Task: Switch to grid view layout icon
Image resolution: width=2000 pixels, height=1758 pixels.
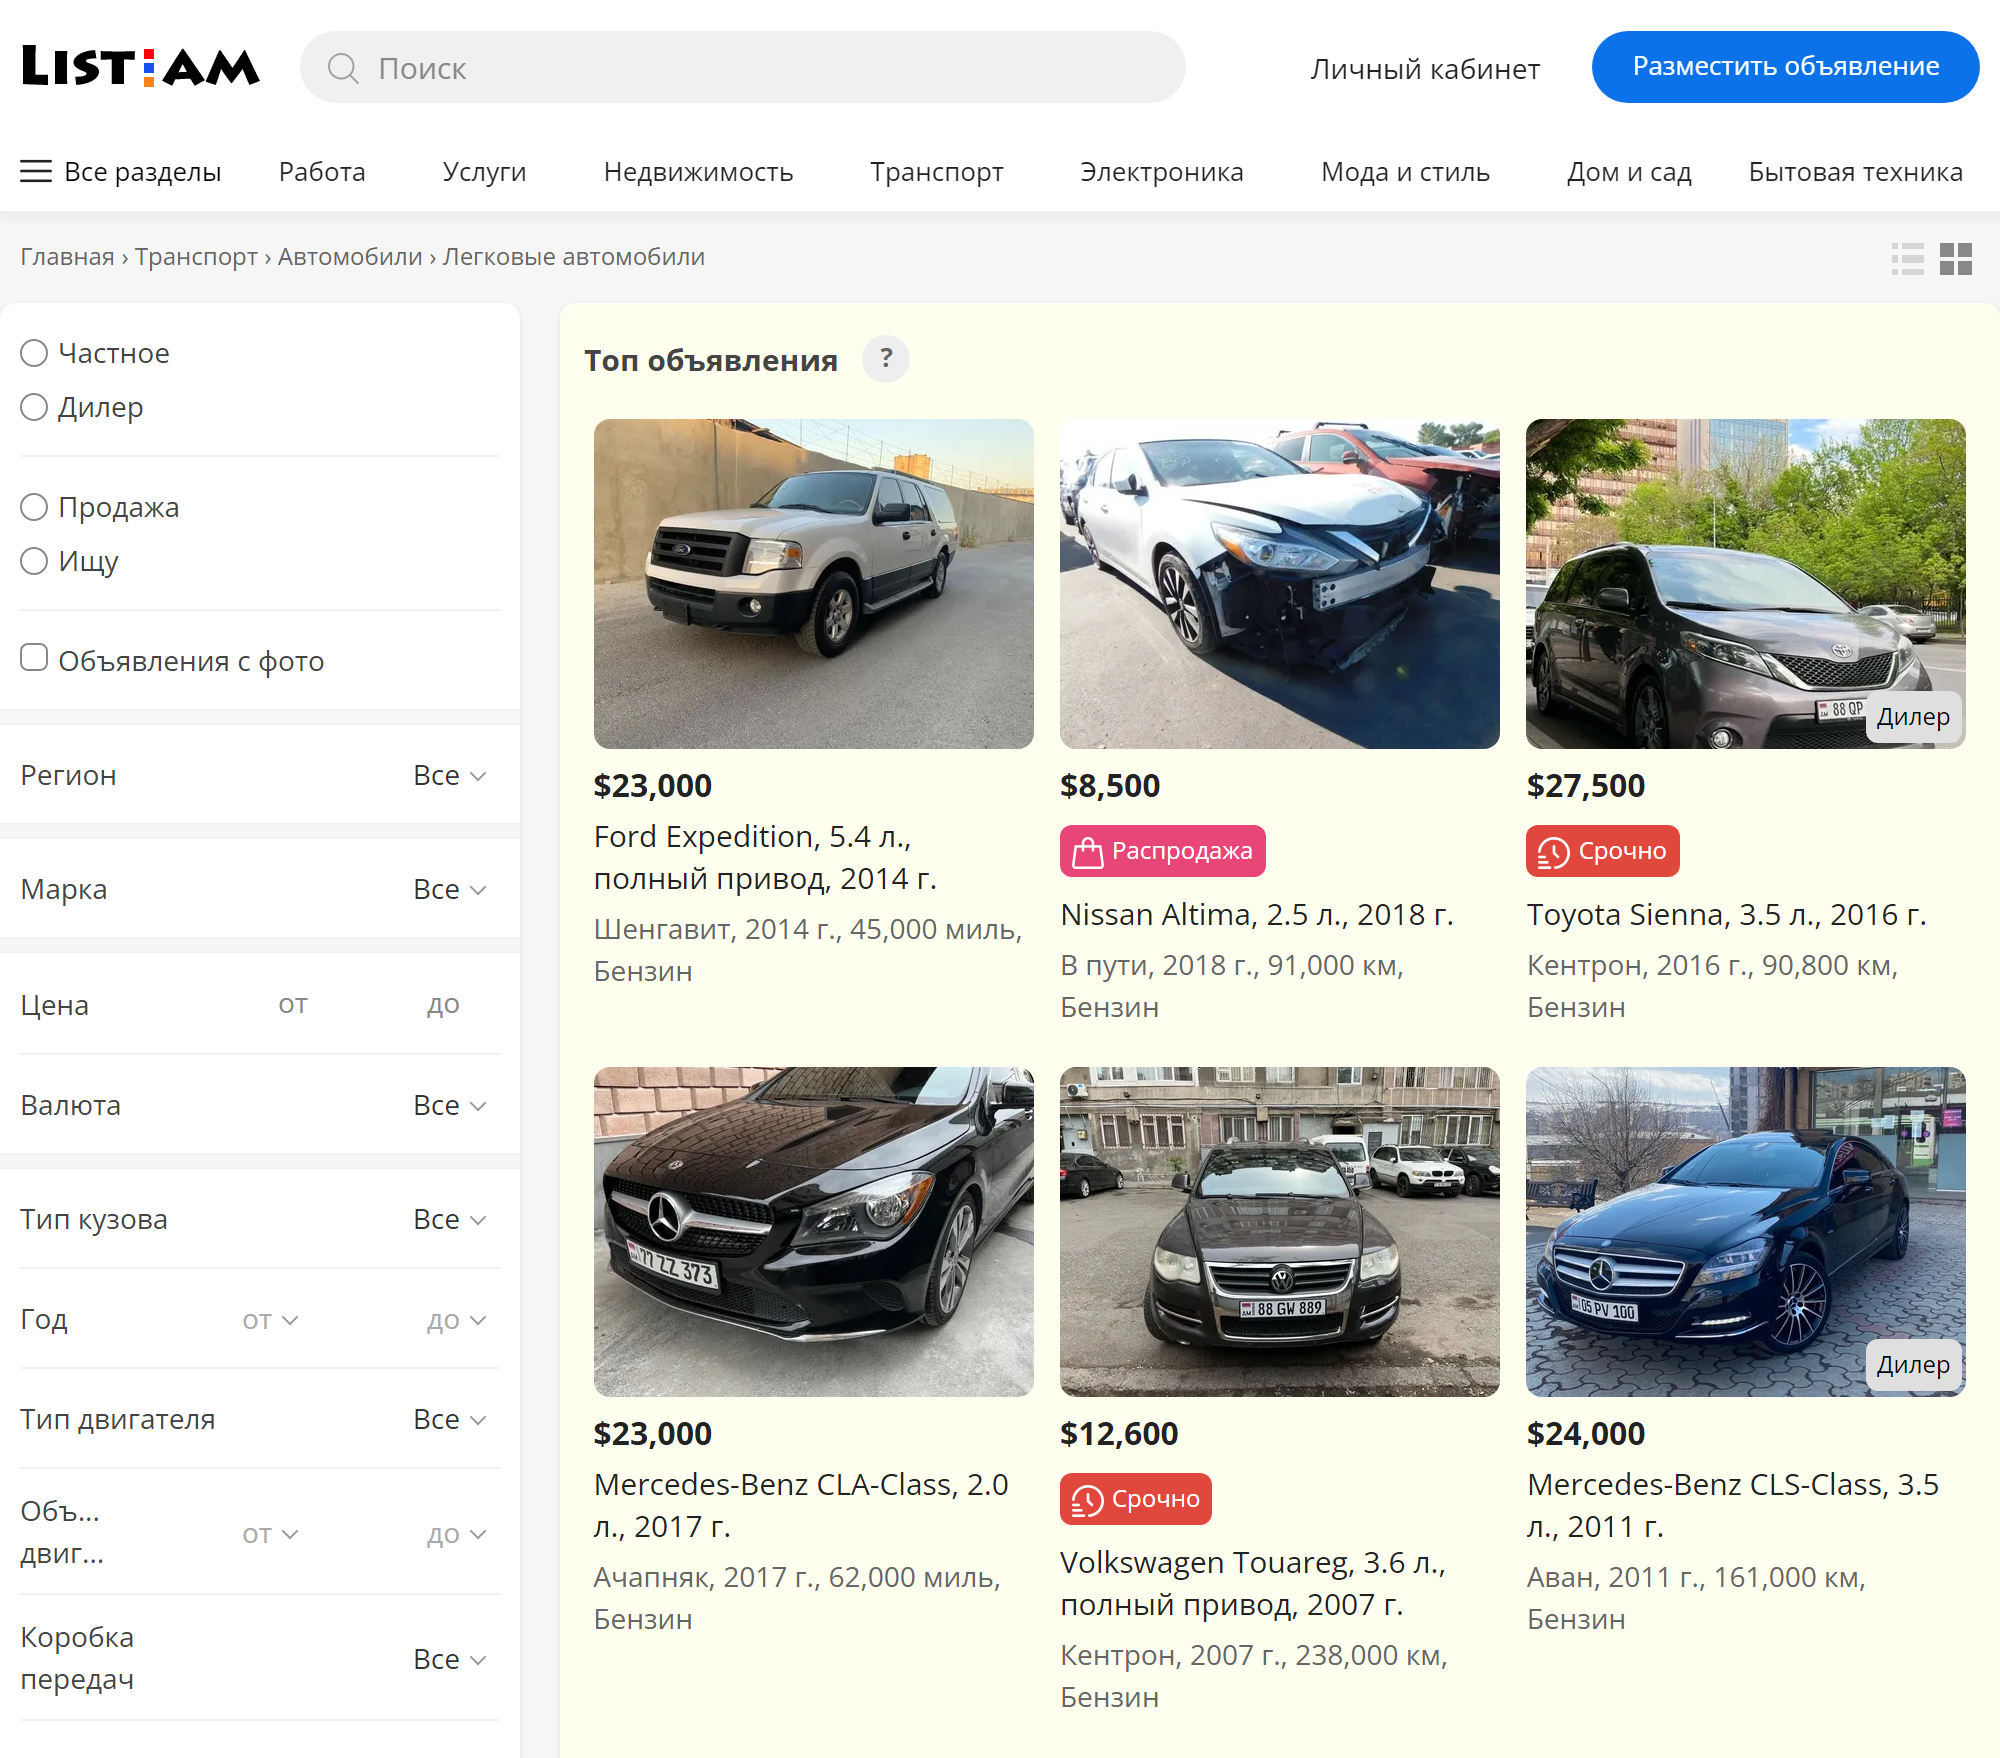Action: tap(1956, 259)
